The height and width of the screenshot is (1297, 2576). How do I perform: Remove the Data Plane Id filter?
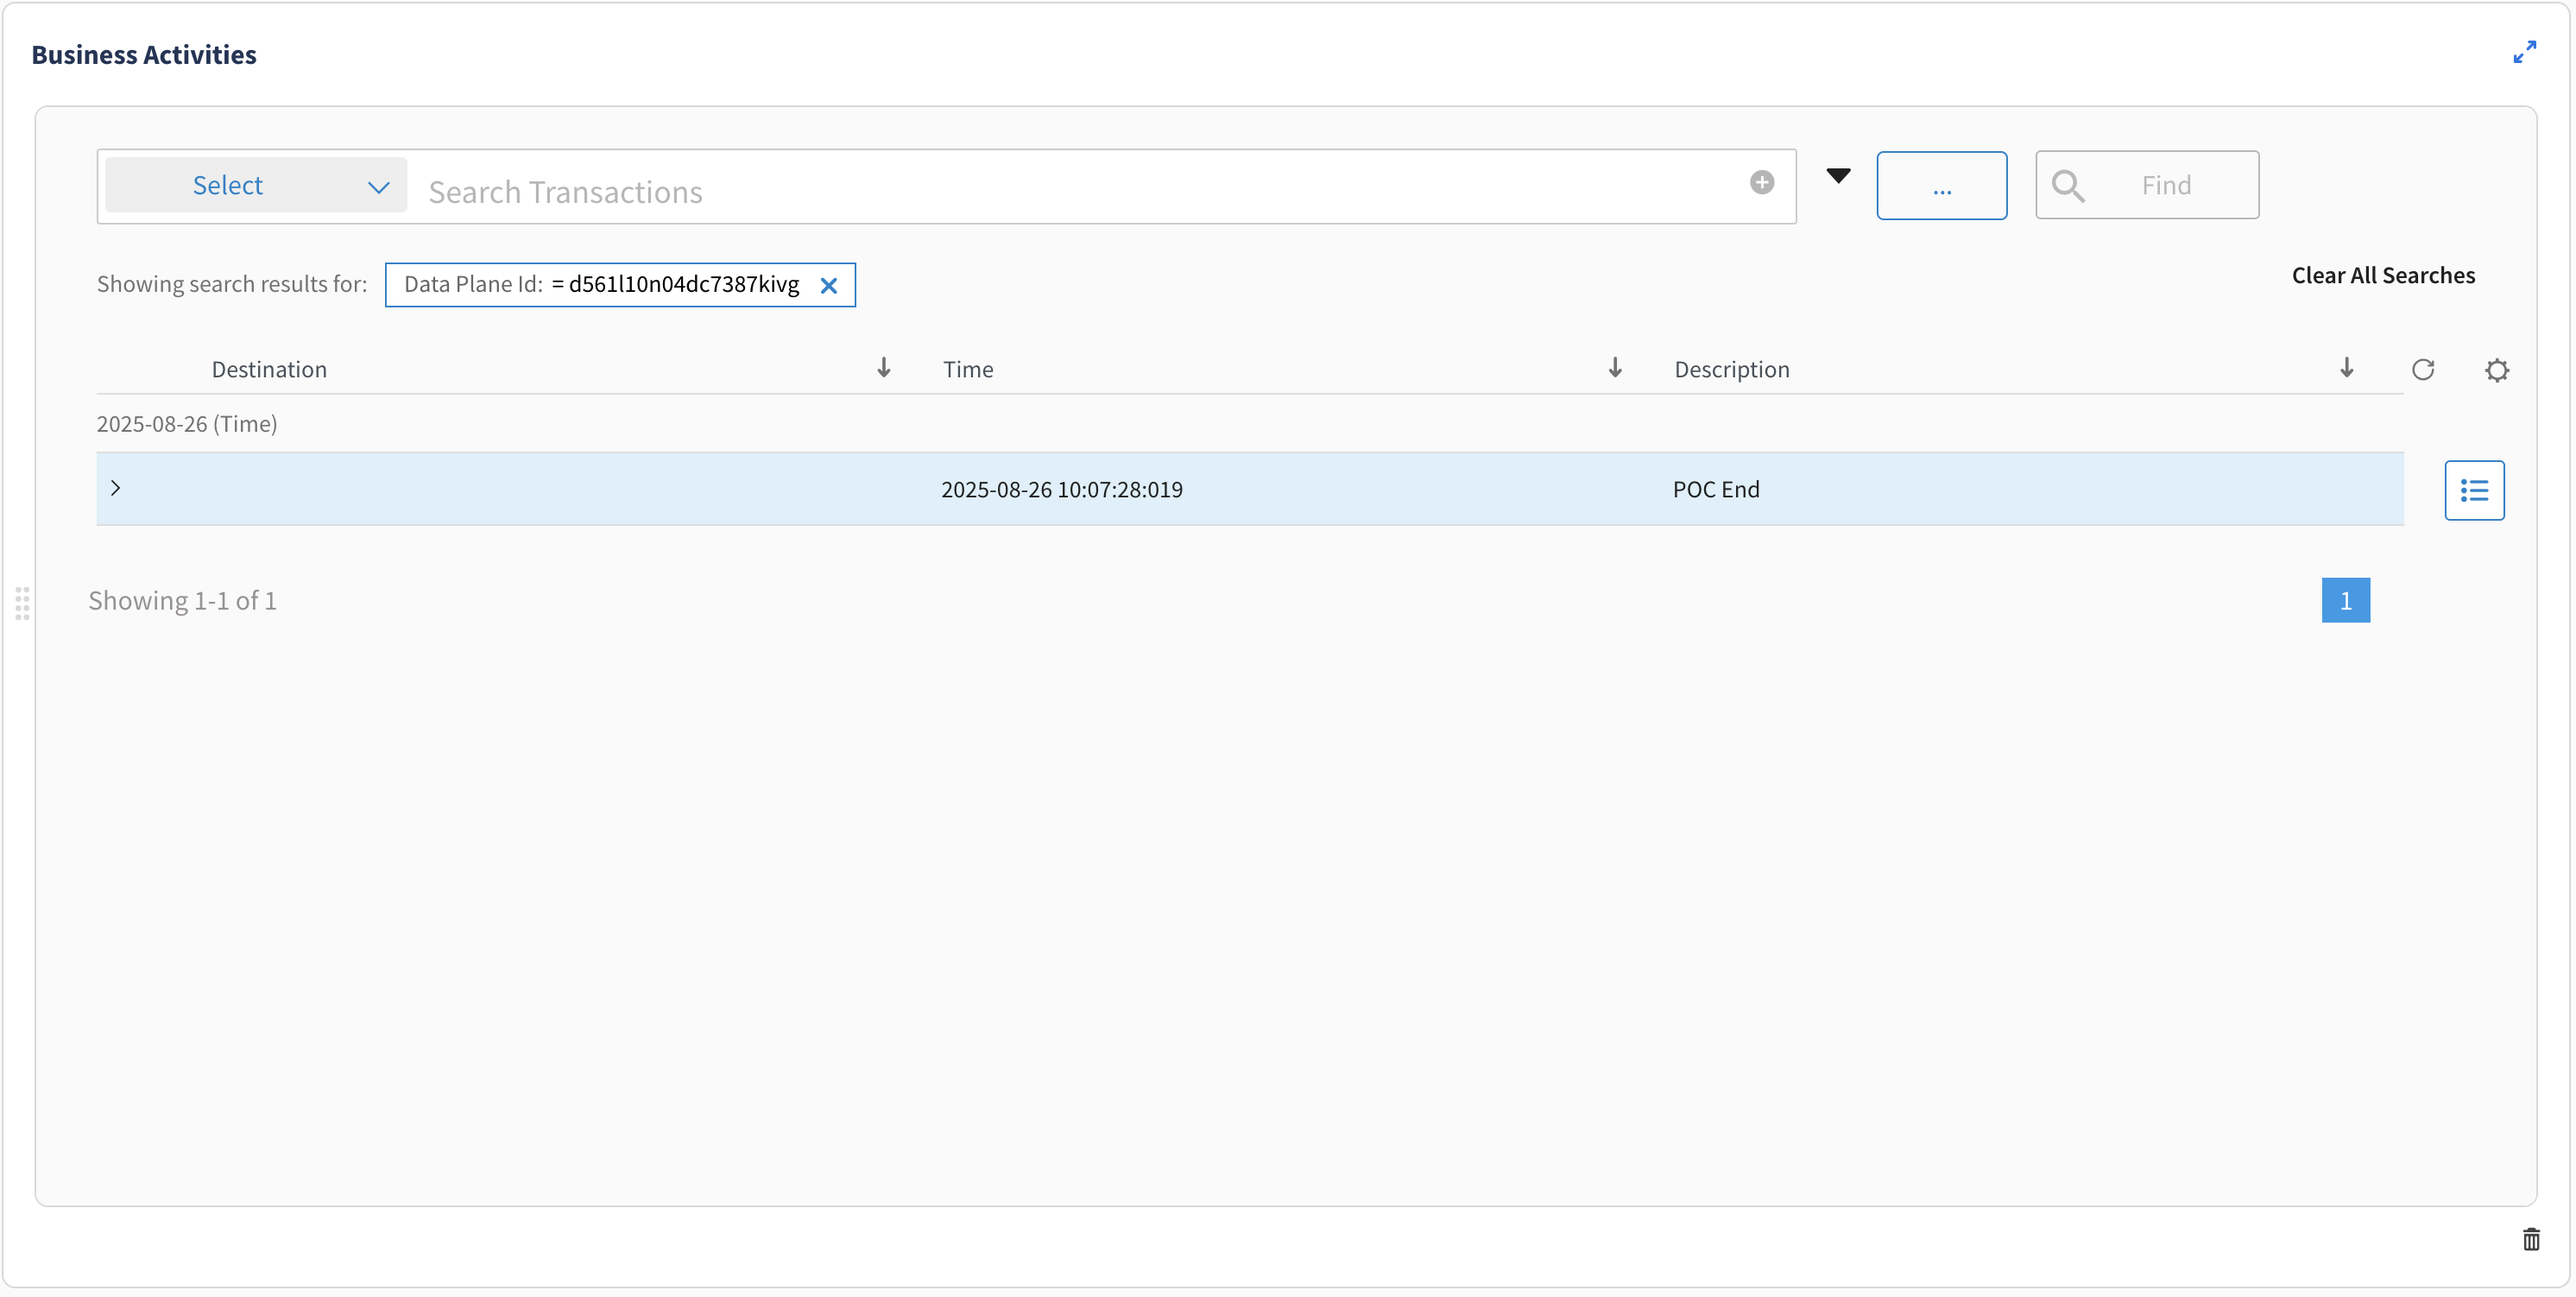(828, 286)
